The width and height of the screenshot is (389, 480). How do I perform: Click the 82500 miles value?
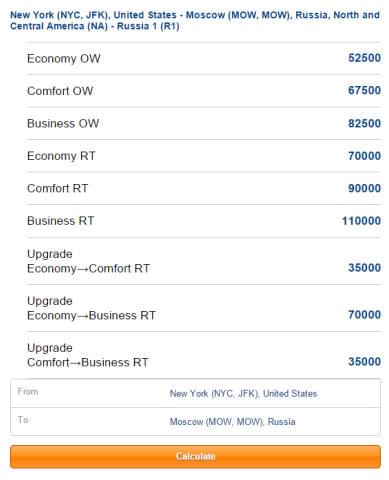click(364, 123)
